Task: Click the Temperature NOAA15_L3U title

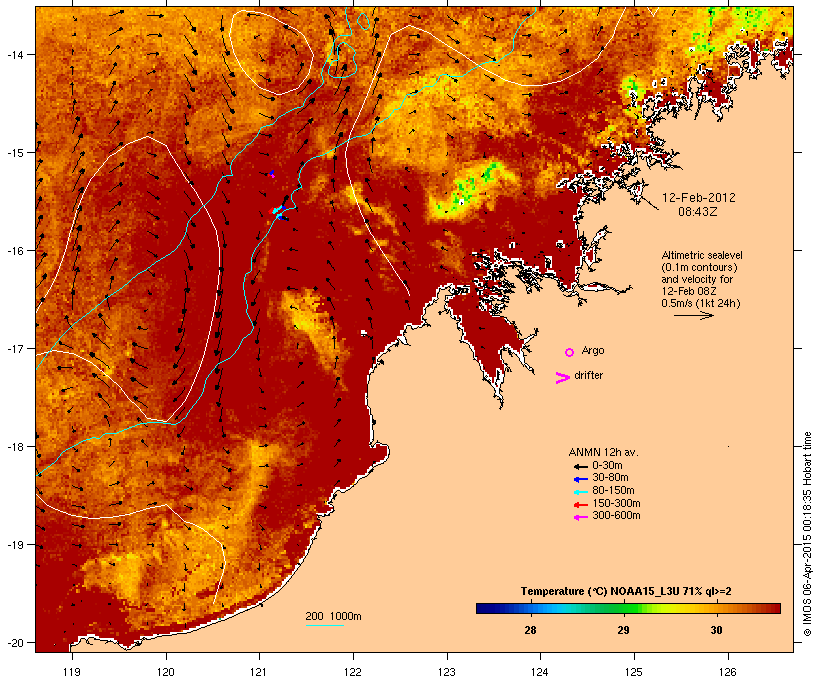Action: (626, 592)
